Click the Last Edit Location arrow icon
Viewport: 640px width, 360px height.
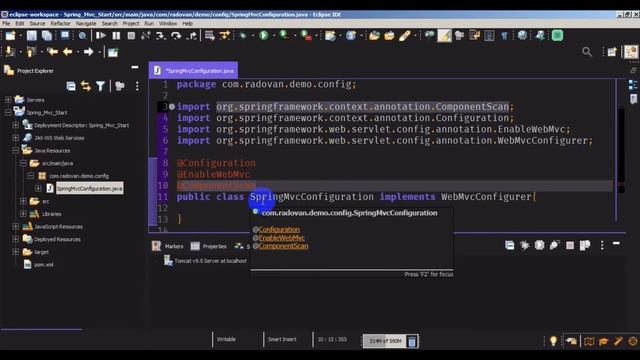point(52,52)
